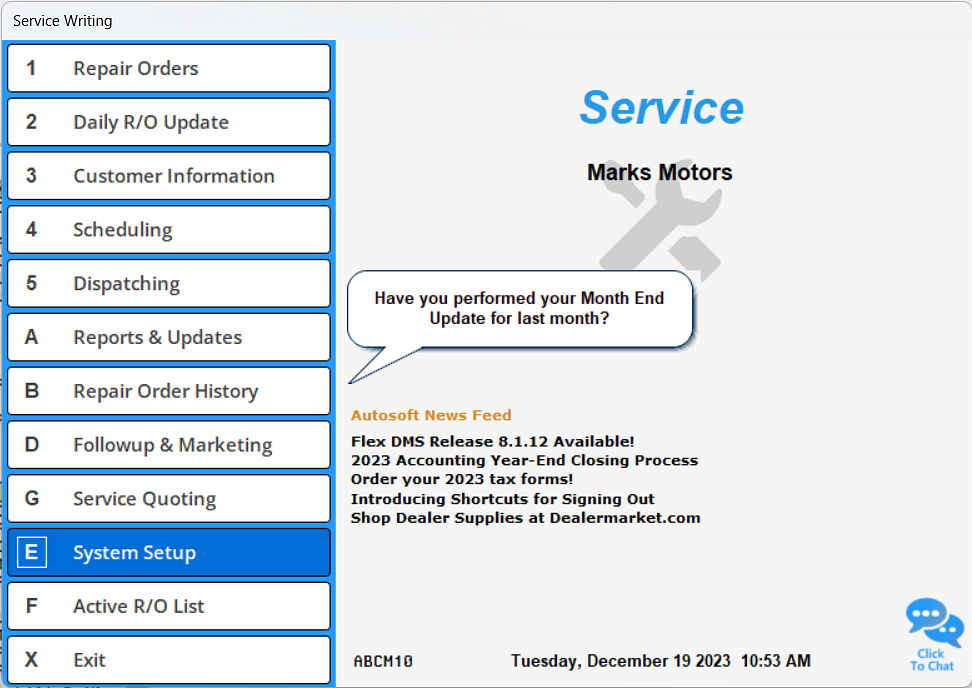Image resolution: width=972 pixels, height=688 pixels.
Task: Open Repair Order History
Action: coord(168,390)
